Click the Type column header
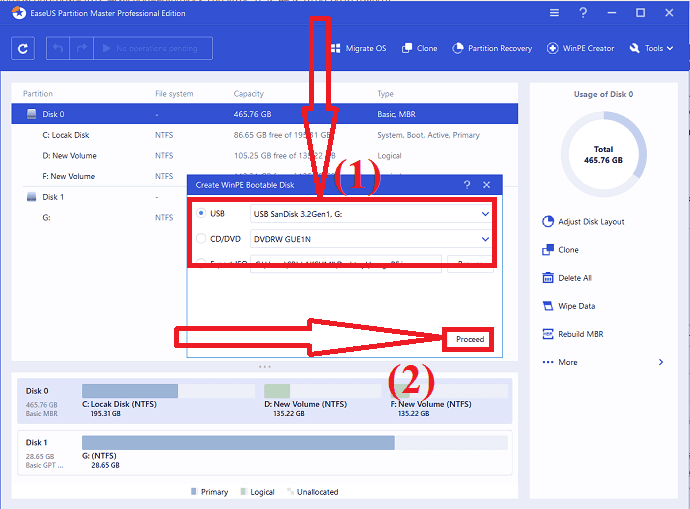Screen dimensions: 690x509 pyautogui.click(x=385, y=94)
